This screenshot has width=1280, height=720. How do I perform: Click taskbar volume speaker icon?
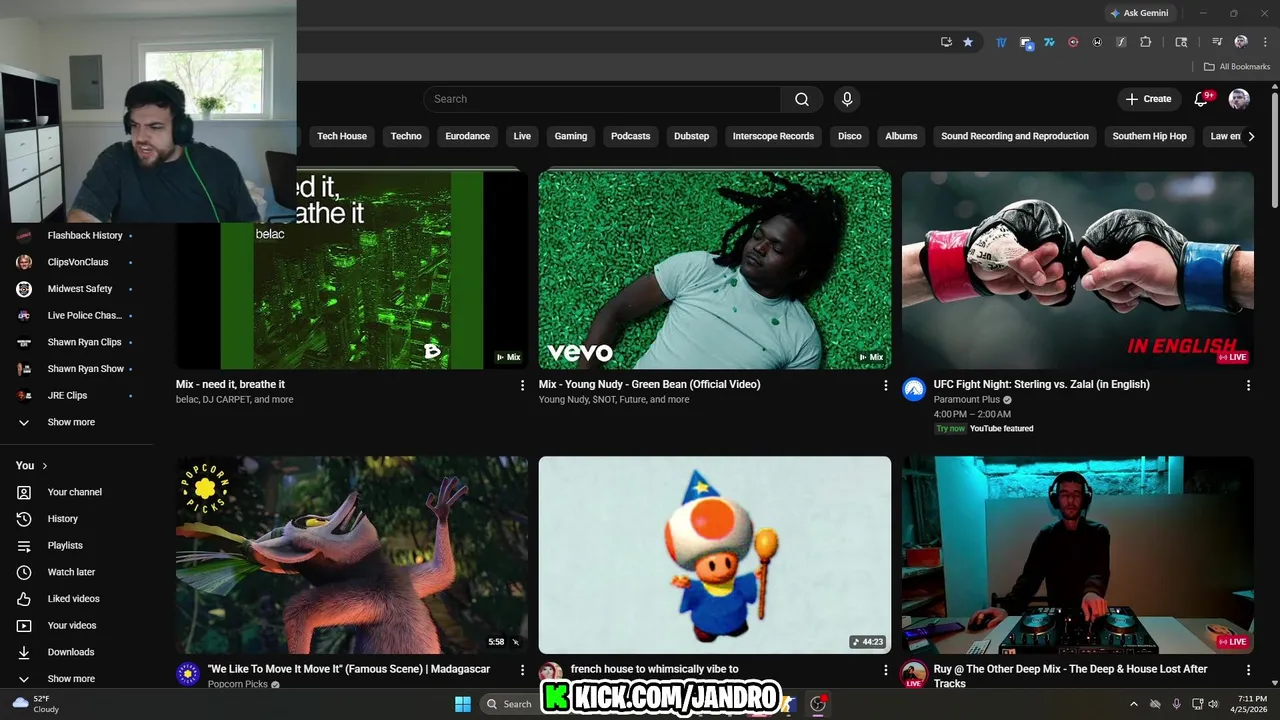(1214, 704)
